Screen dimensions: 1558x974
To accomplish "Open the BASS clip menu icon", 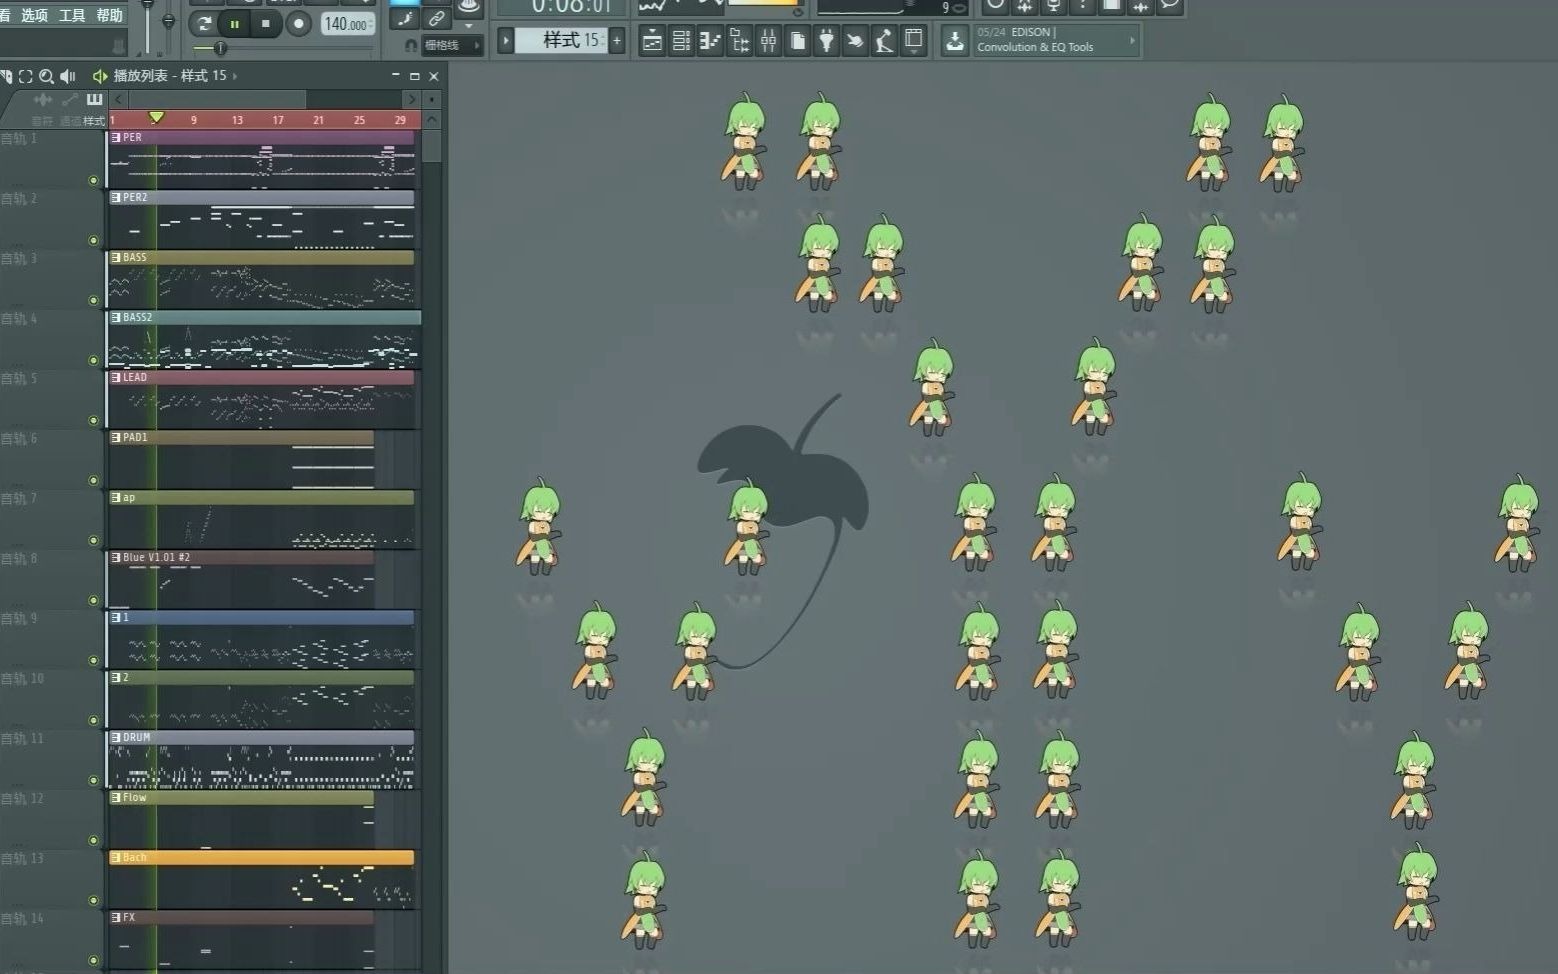I will tap(116, 258).
